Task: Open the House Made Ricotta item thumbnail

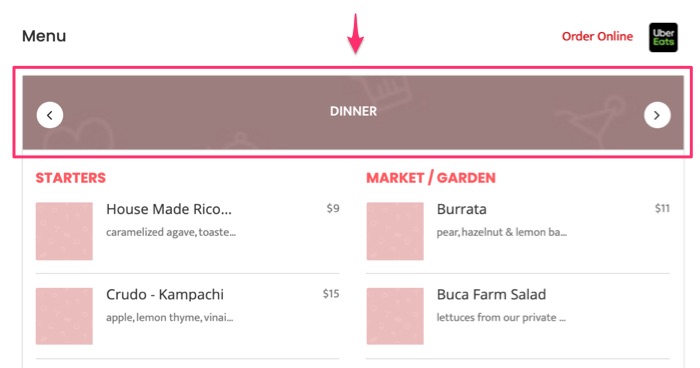Action: 64,231
